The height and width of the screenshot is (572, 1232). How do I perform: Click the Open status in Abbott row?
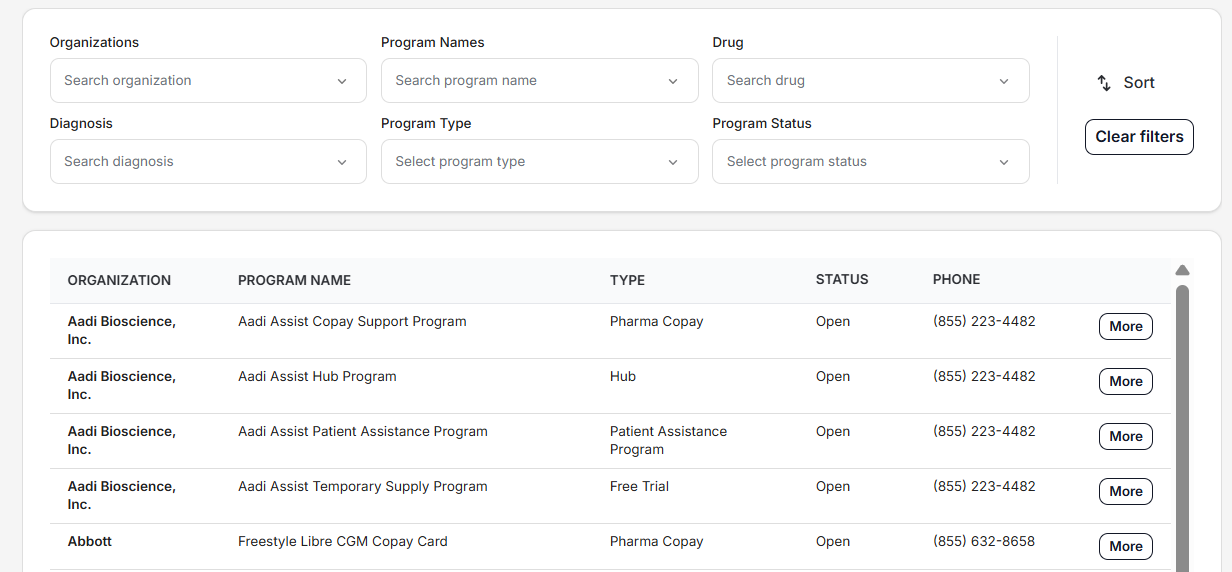coord(833,541)
